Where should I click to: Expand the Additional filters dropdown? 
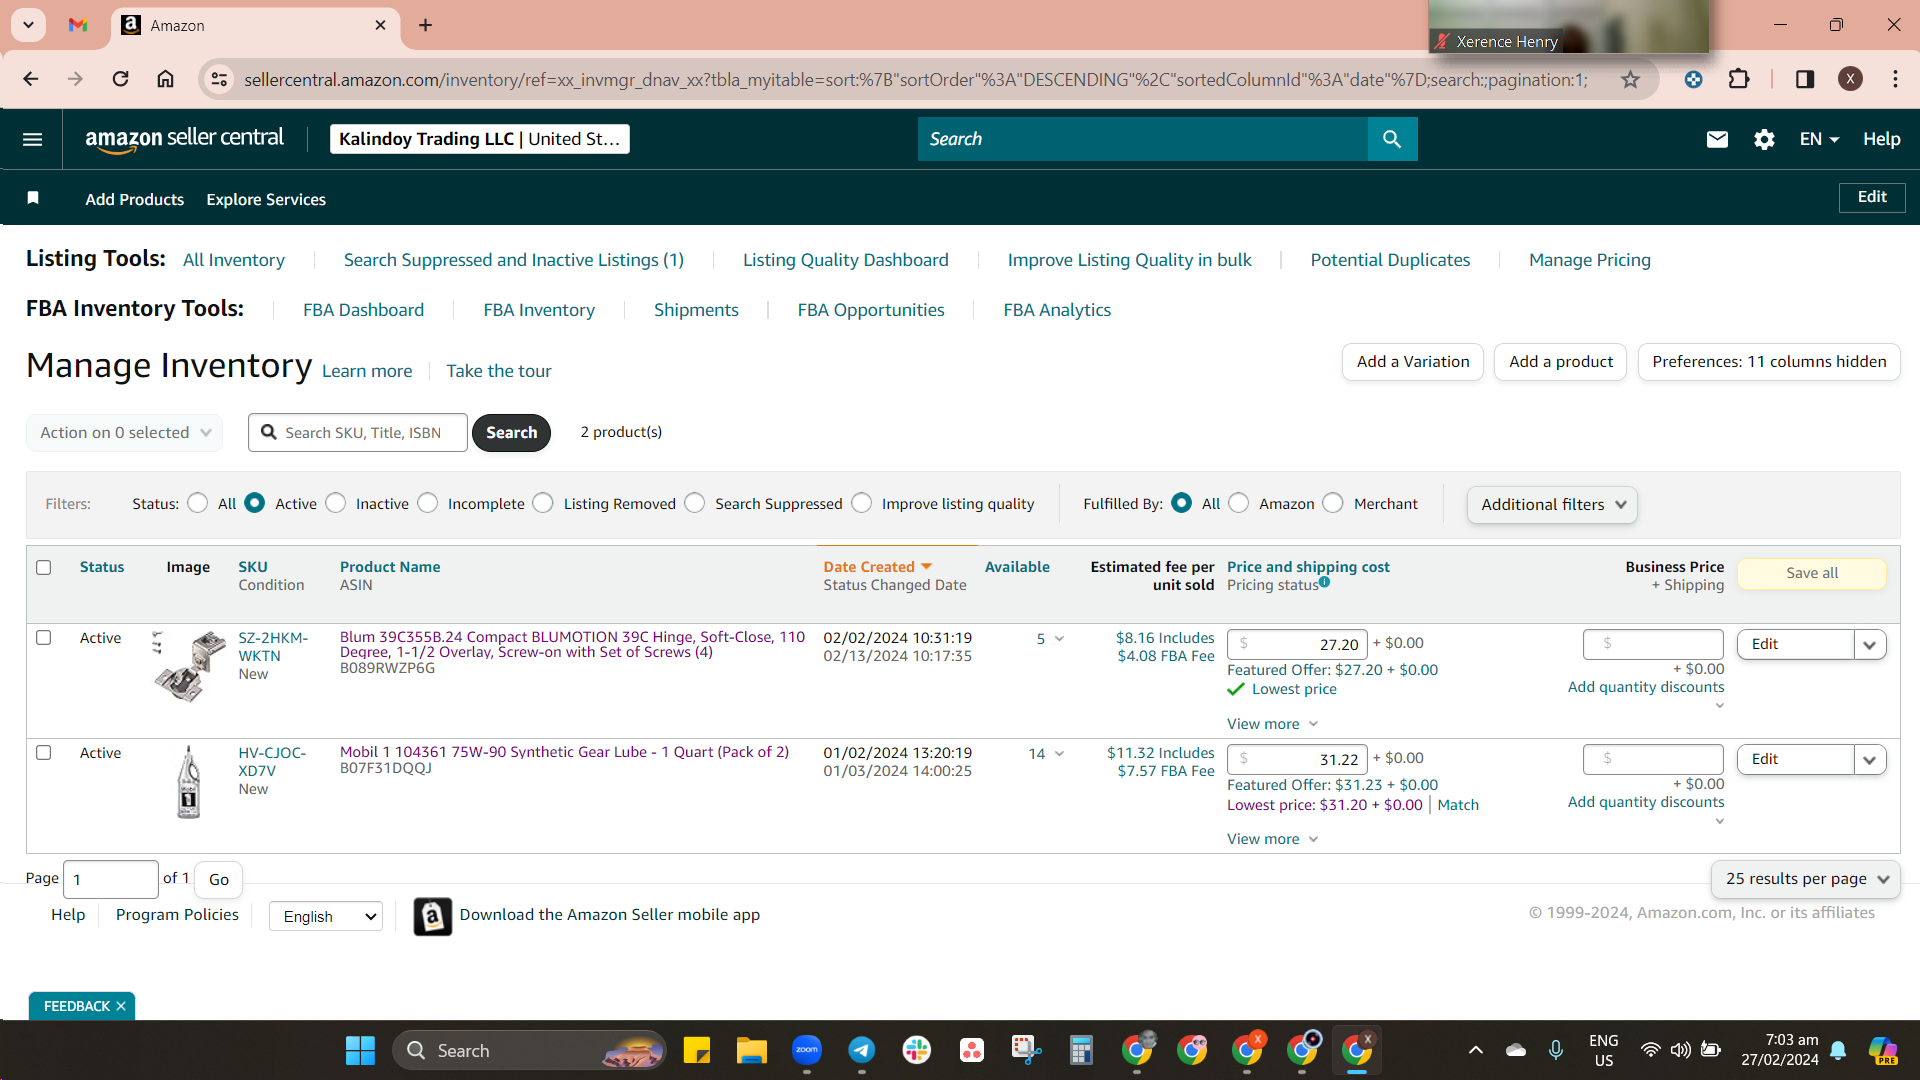point(1552,504)
